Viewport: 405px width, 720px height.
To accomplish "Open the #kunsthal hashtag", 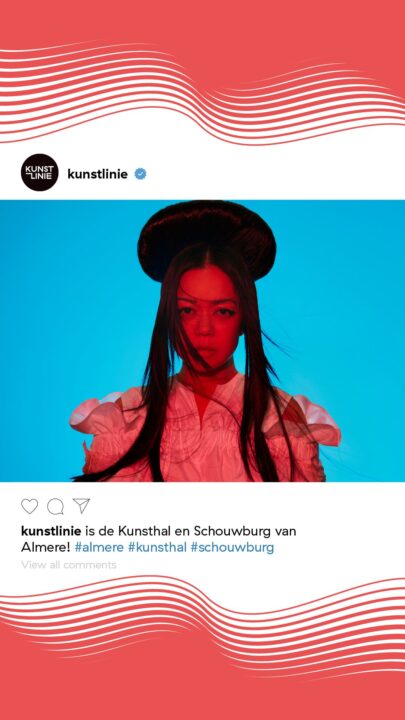I will click(x=157, y=547).
